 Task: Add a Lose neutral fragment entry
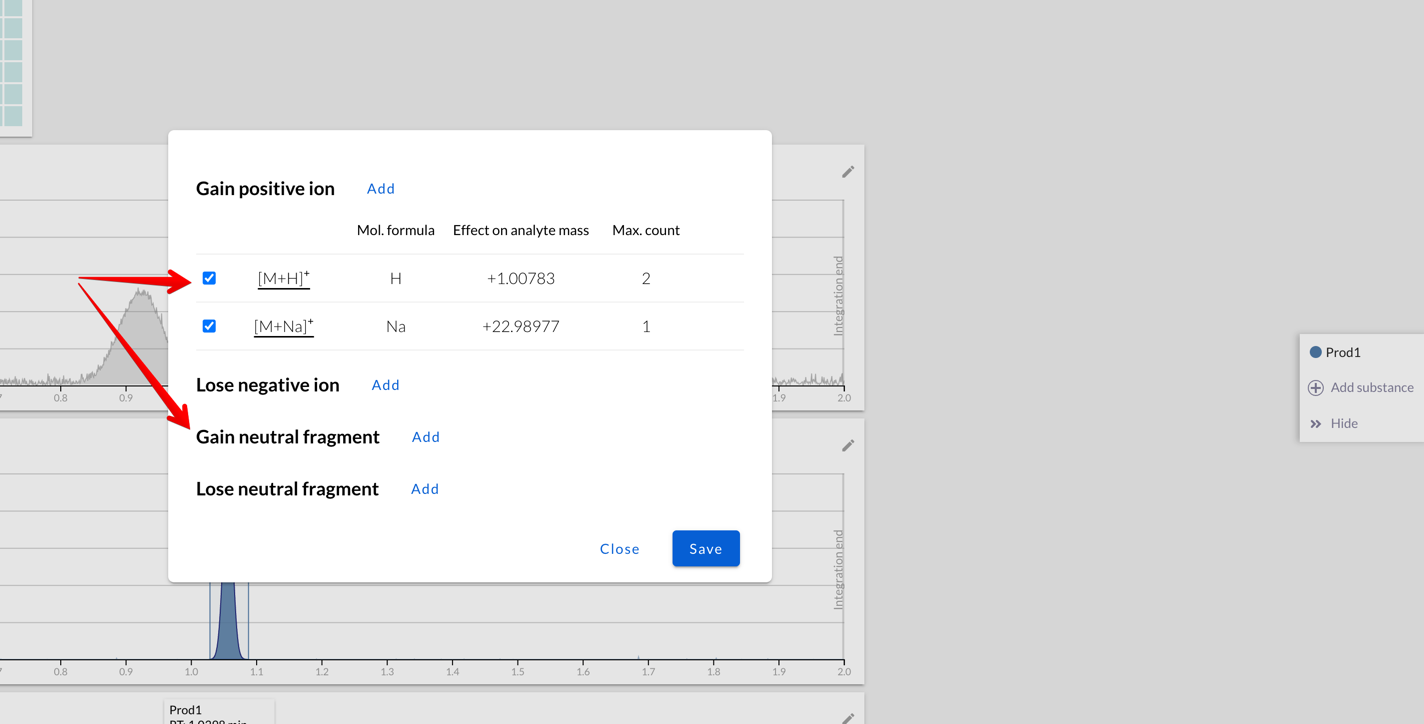pos(424,488)
